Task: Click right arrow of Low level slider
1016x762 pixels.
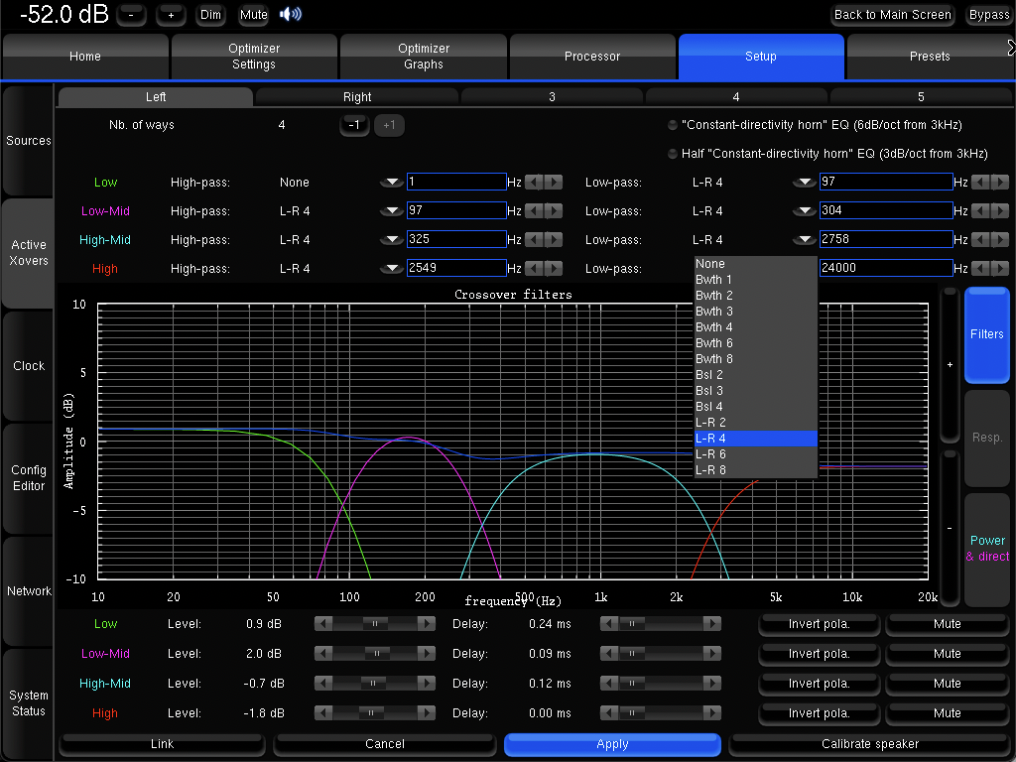Action: point(427,624)
